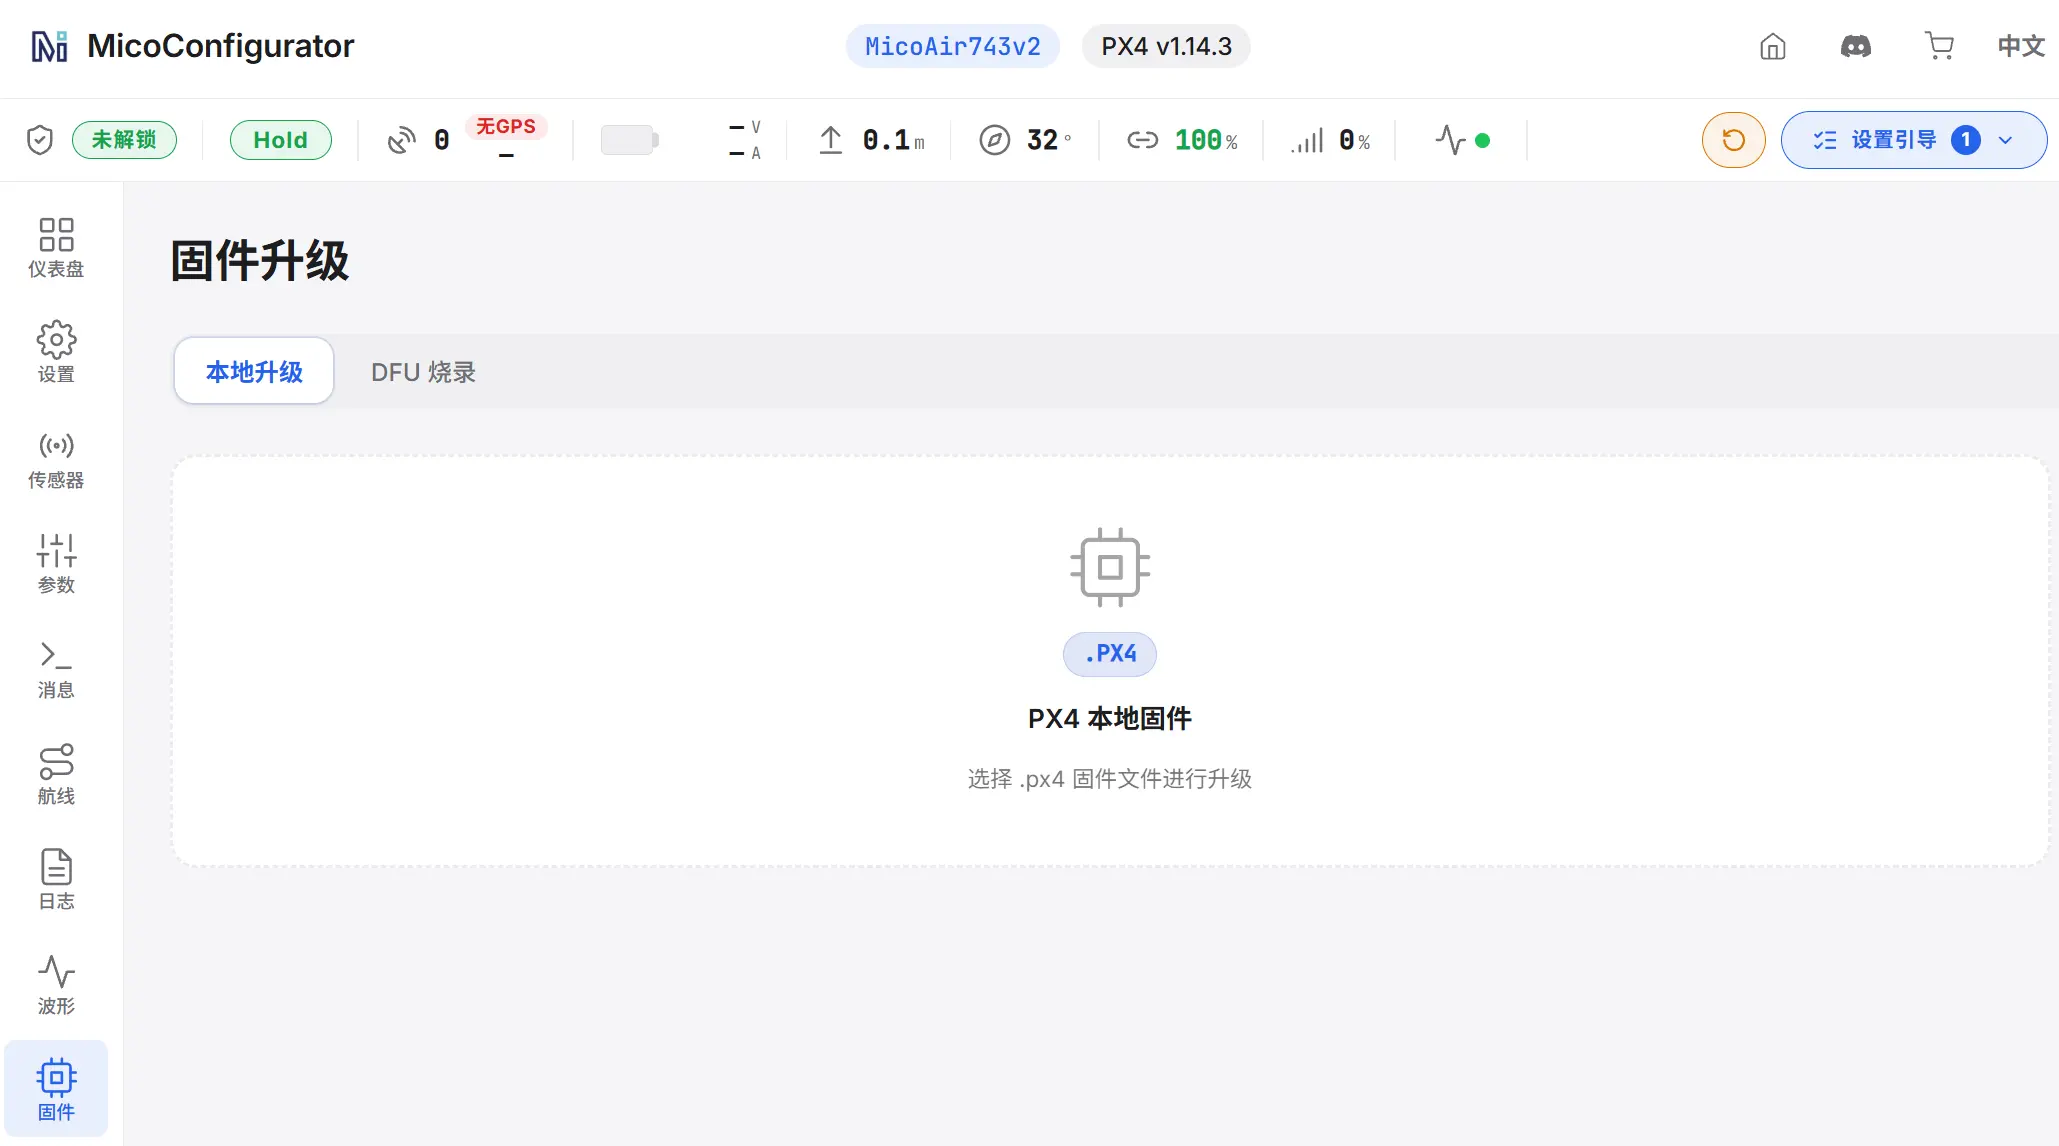
Task: Click the compass heading icon
Action: coord(994,140)
